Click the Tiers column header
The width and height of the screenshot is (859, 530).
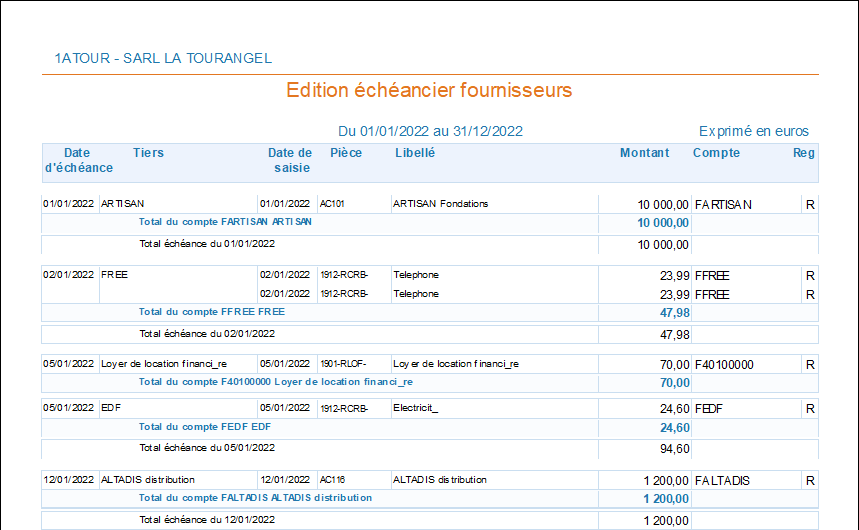tap(148, 153)
